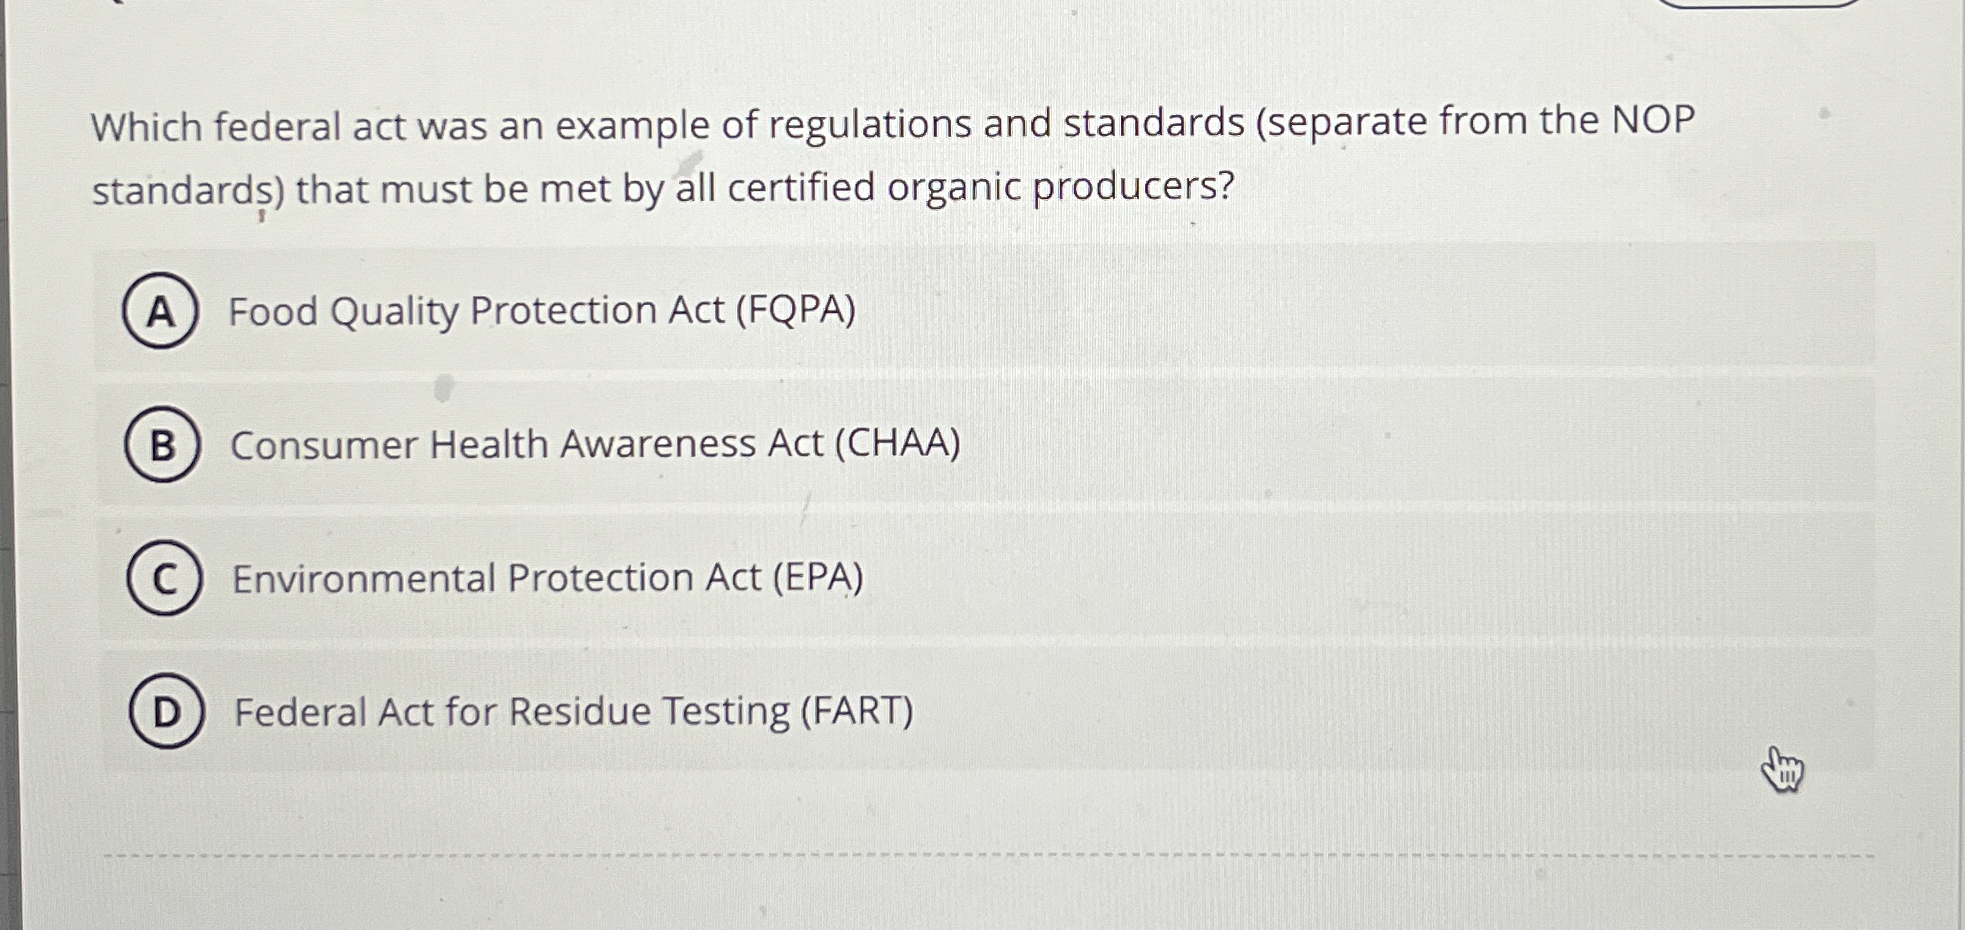Click the circled letter B icon
This screenshot has width=1965, height=930.
(163, 444)
